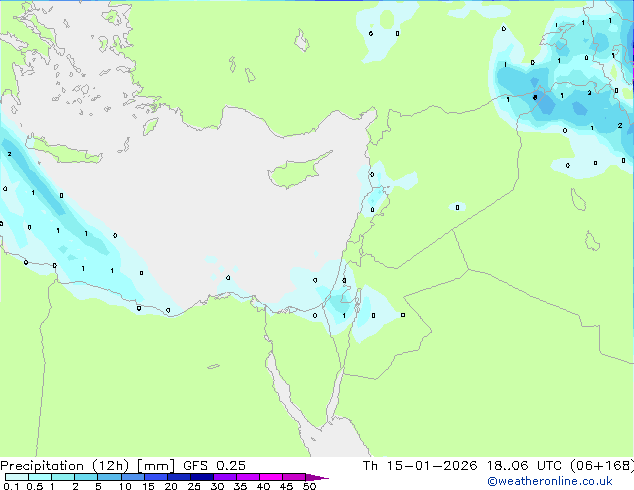The image size is (634, 490).
Task: Click the date "Th 15-01-2026"
Action: coord(420,466)
